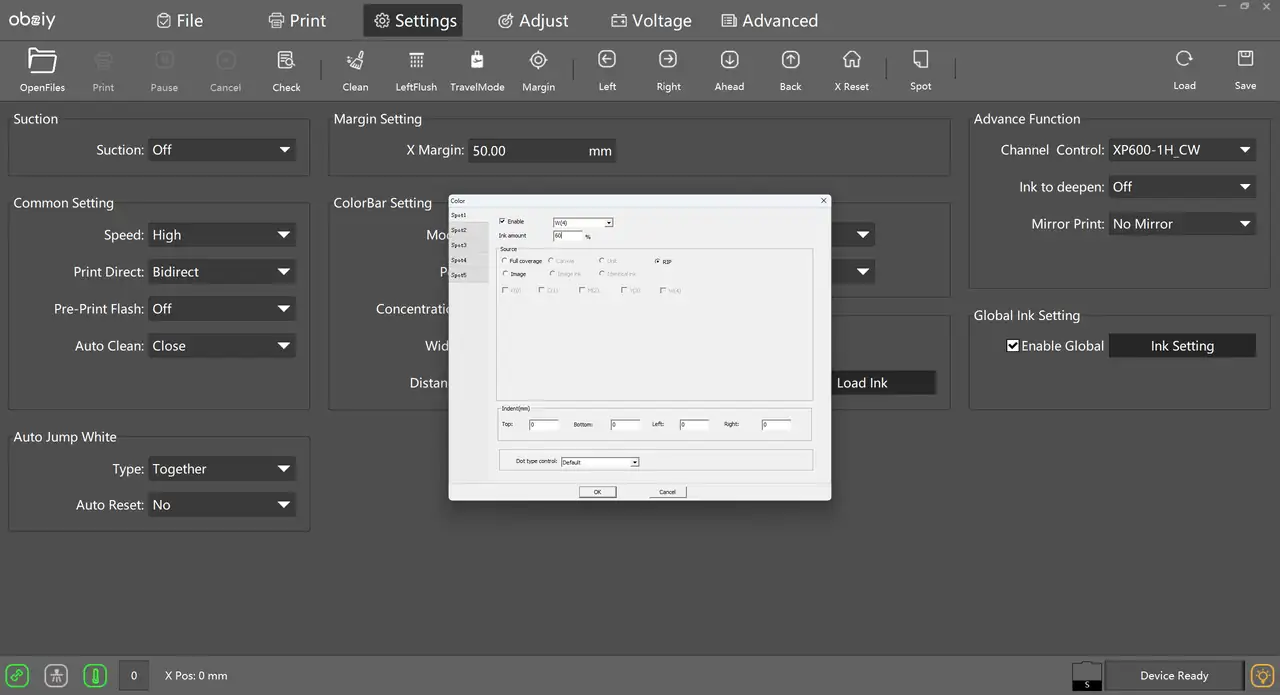Uncheck the Enable Global checkbox

(x=1013, y=346)
